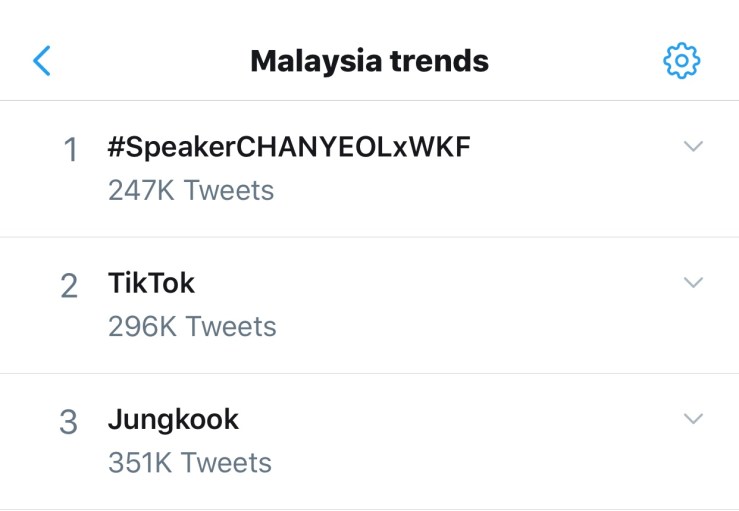This screenshot has height=511, width=739.
Task: Tap the word Tweets under #SpeakerCHANYEOLxWKF
Action: (228, 190)
